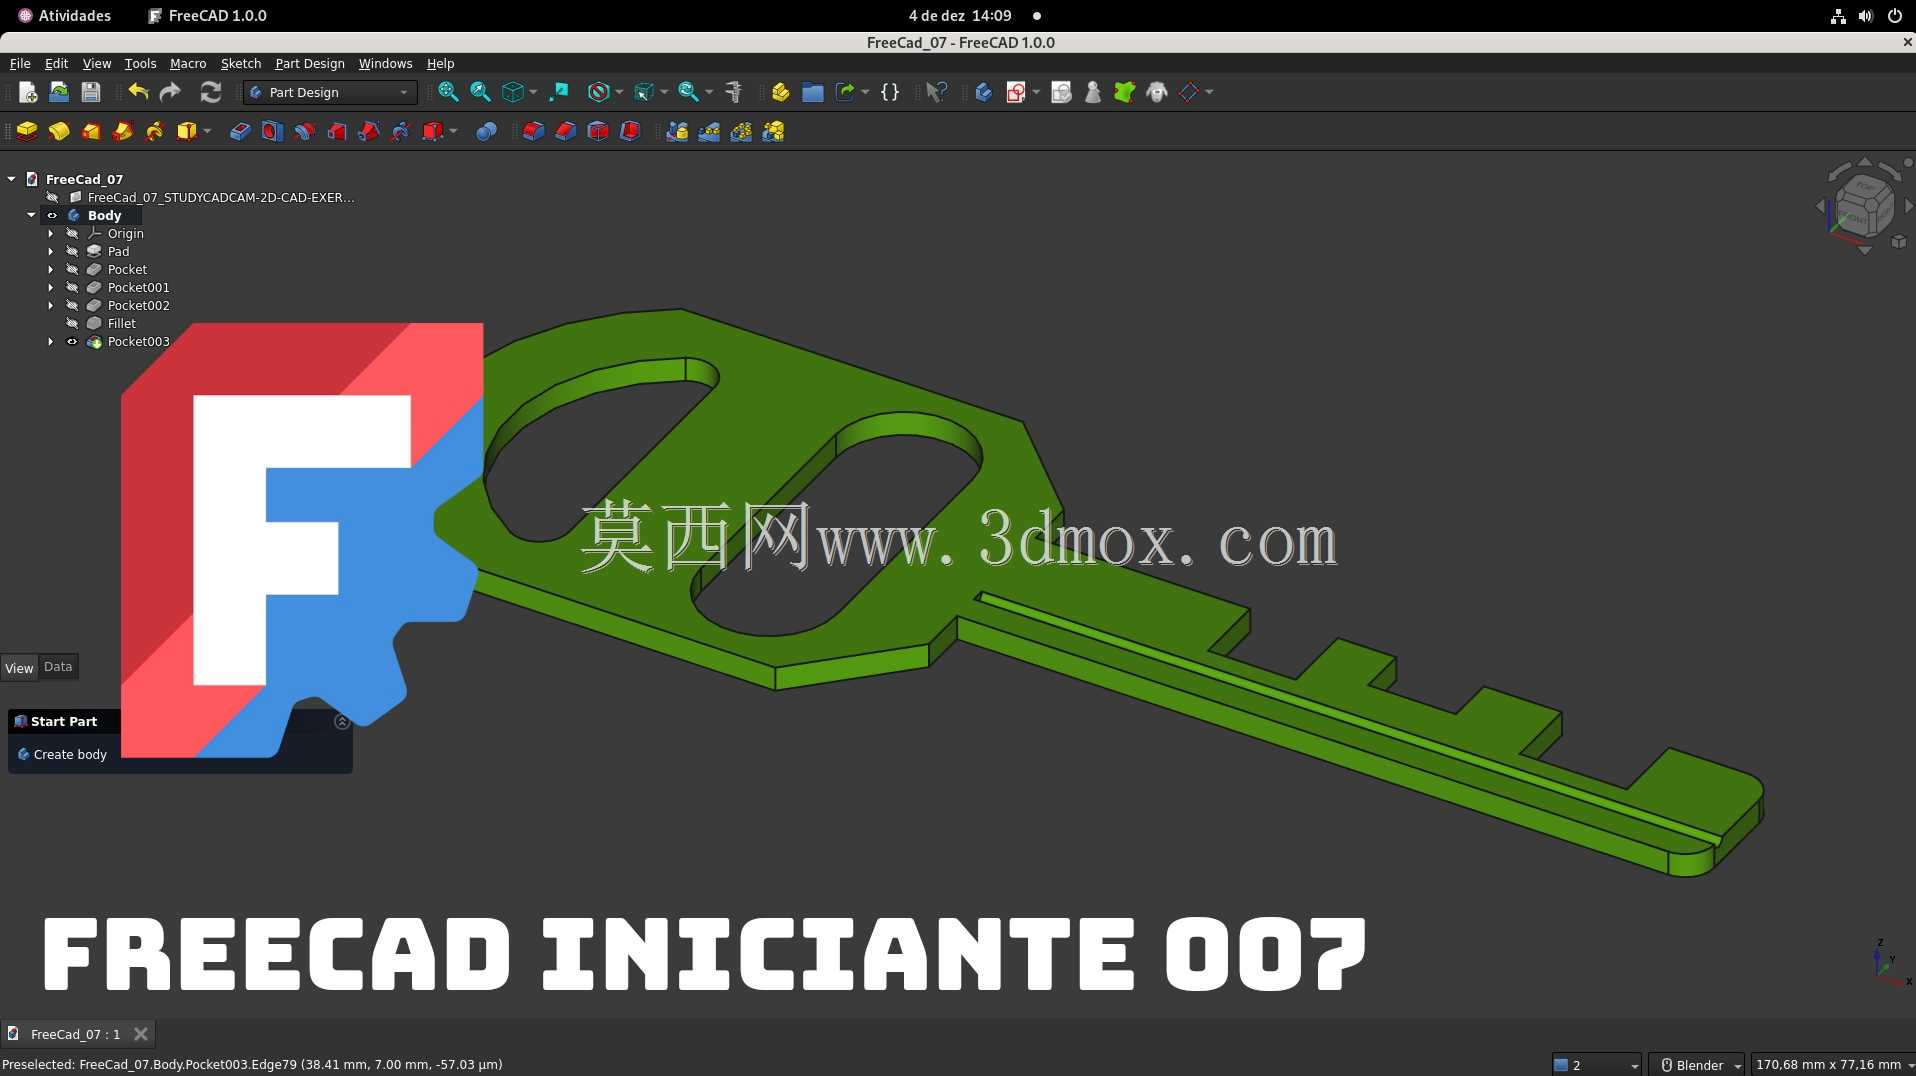Image resolution: width=1916 pixels, height=1076 pixels.
Task: Toggle visibility of the Body
Action: coord(52,215)
